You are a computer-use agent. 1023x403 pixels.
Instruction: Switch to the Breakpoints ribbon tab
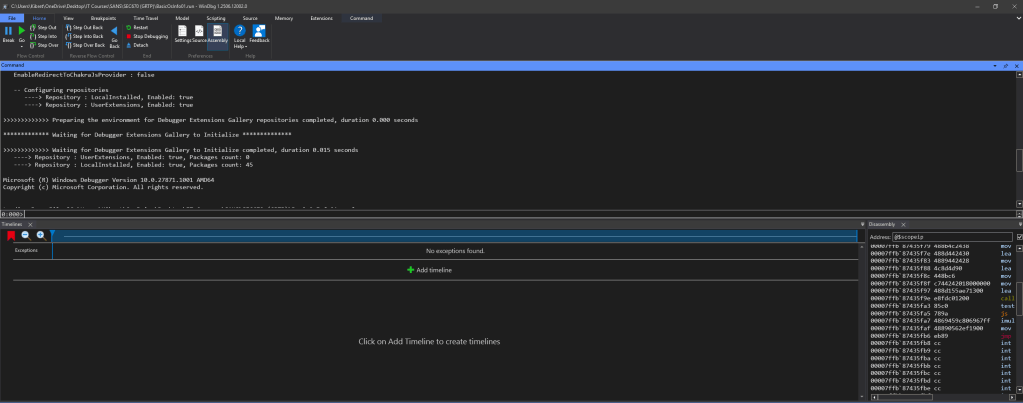tap(104, 18)
